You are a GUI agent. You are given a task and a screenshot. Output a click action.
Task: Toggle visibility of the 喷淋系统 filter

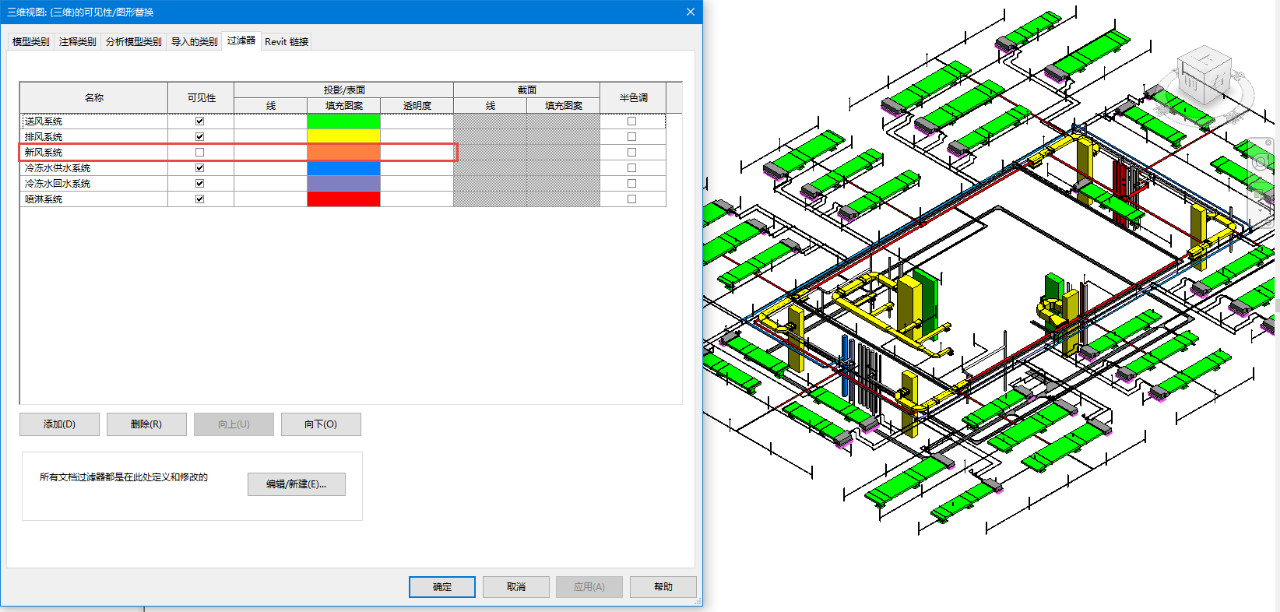tap(200, 199)
